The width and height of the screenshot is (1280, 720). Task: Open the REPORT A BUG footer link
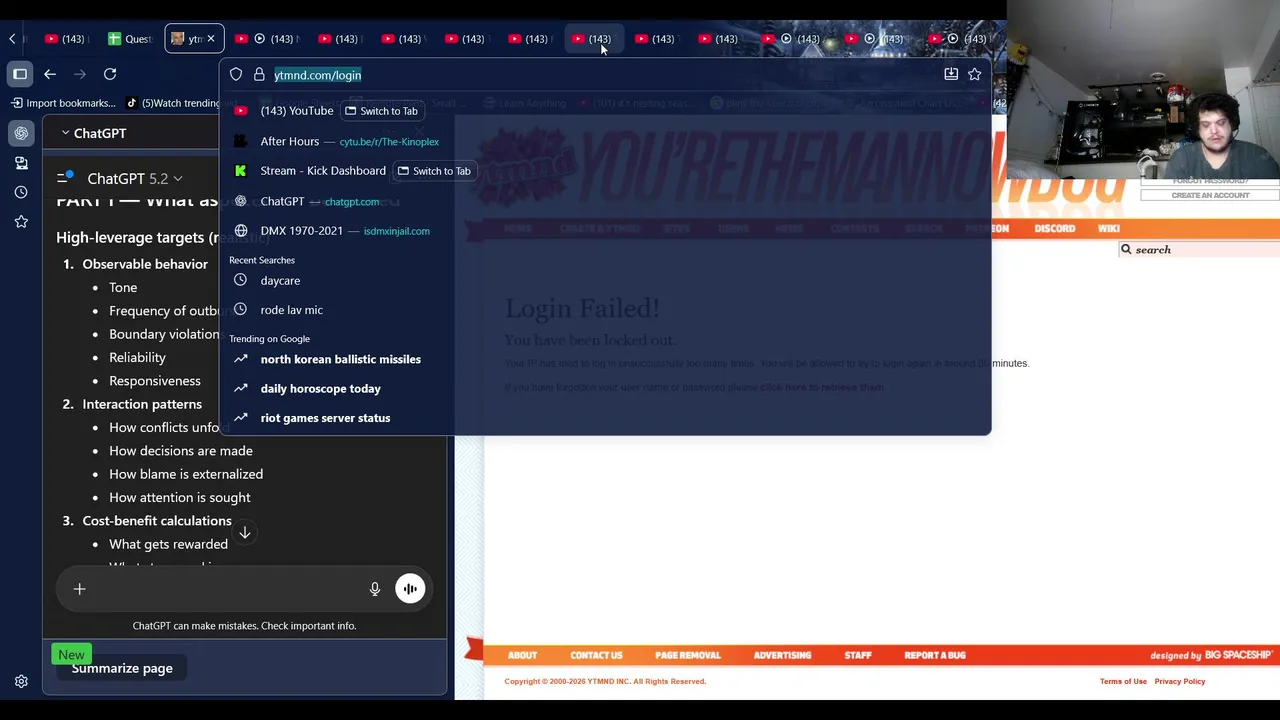pyautogui.click(x=935, y=656)
